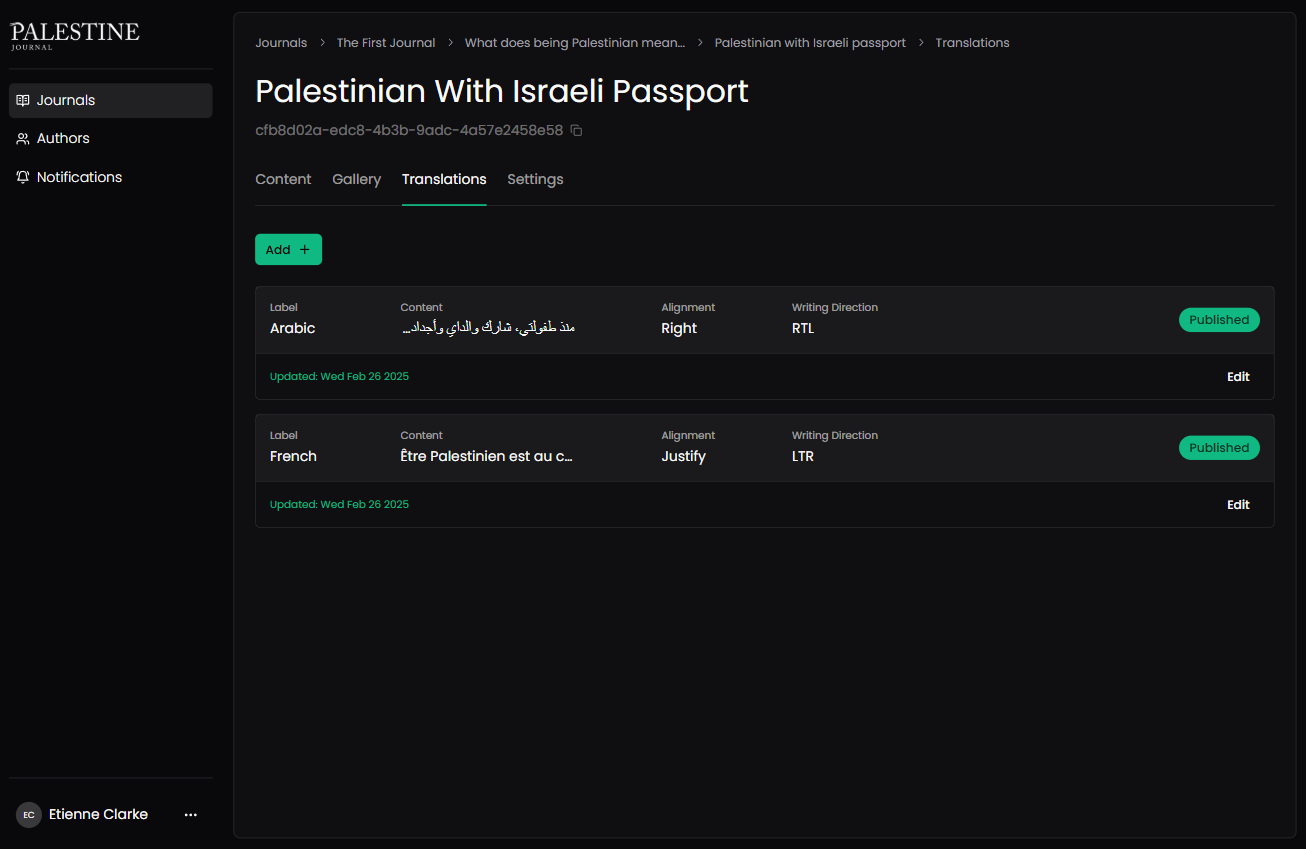Click the Authors people icon
The height and width of the screenshot is (849, 1306).
coord(23,139)
